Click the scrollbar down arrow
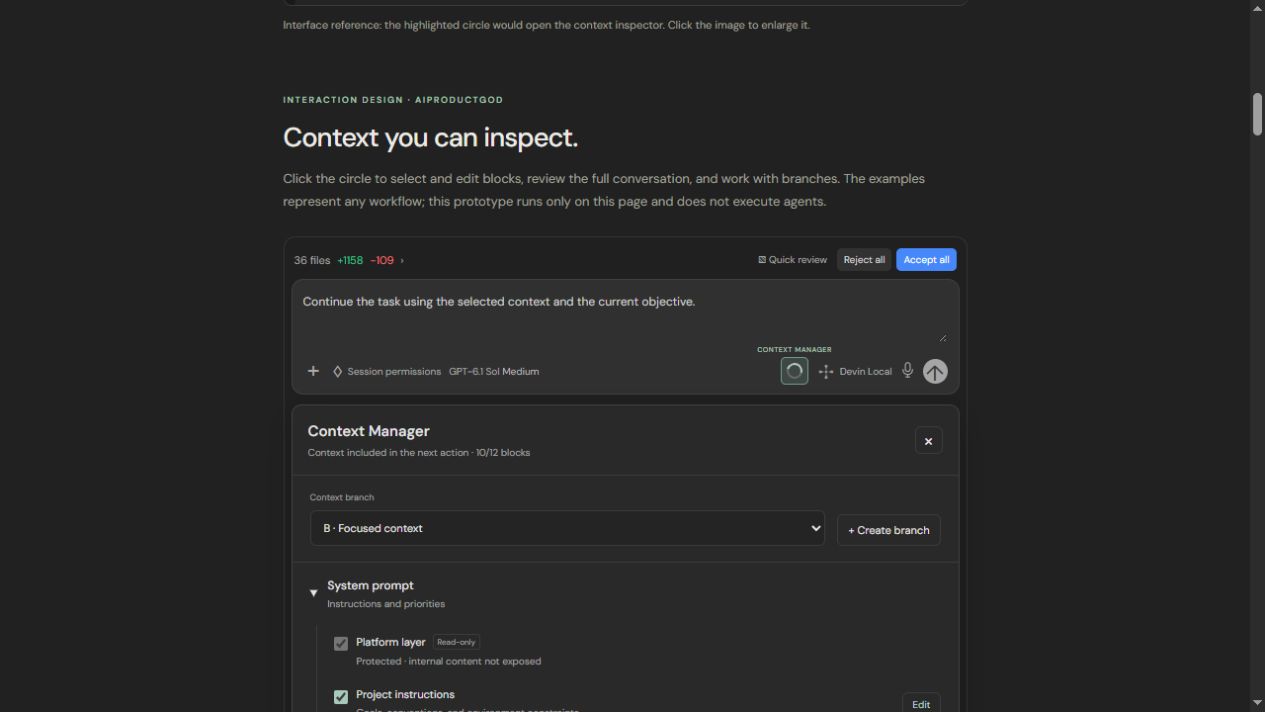The width and height of the screenshot is (1265, 712). (x=1257, y=703)
